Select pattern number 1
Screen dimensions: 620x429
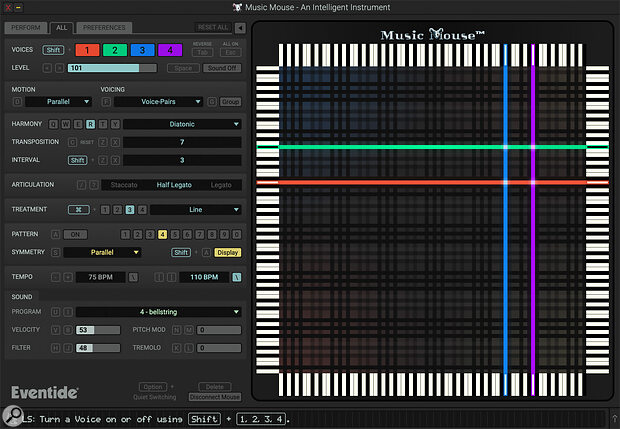[125, 234]
